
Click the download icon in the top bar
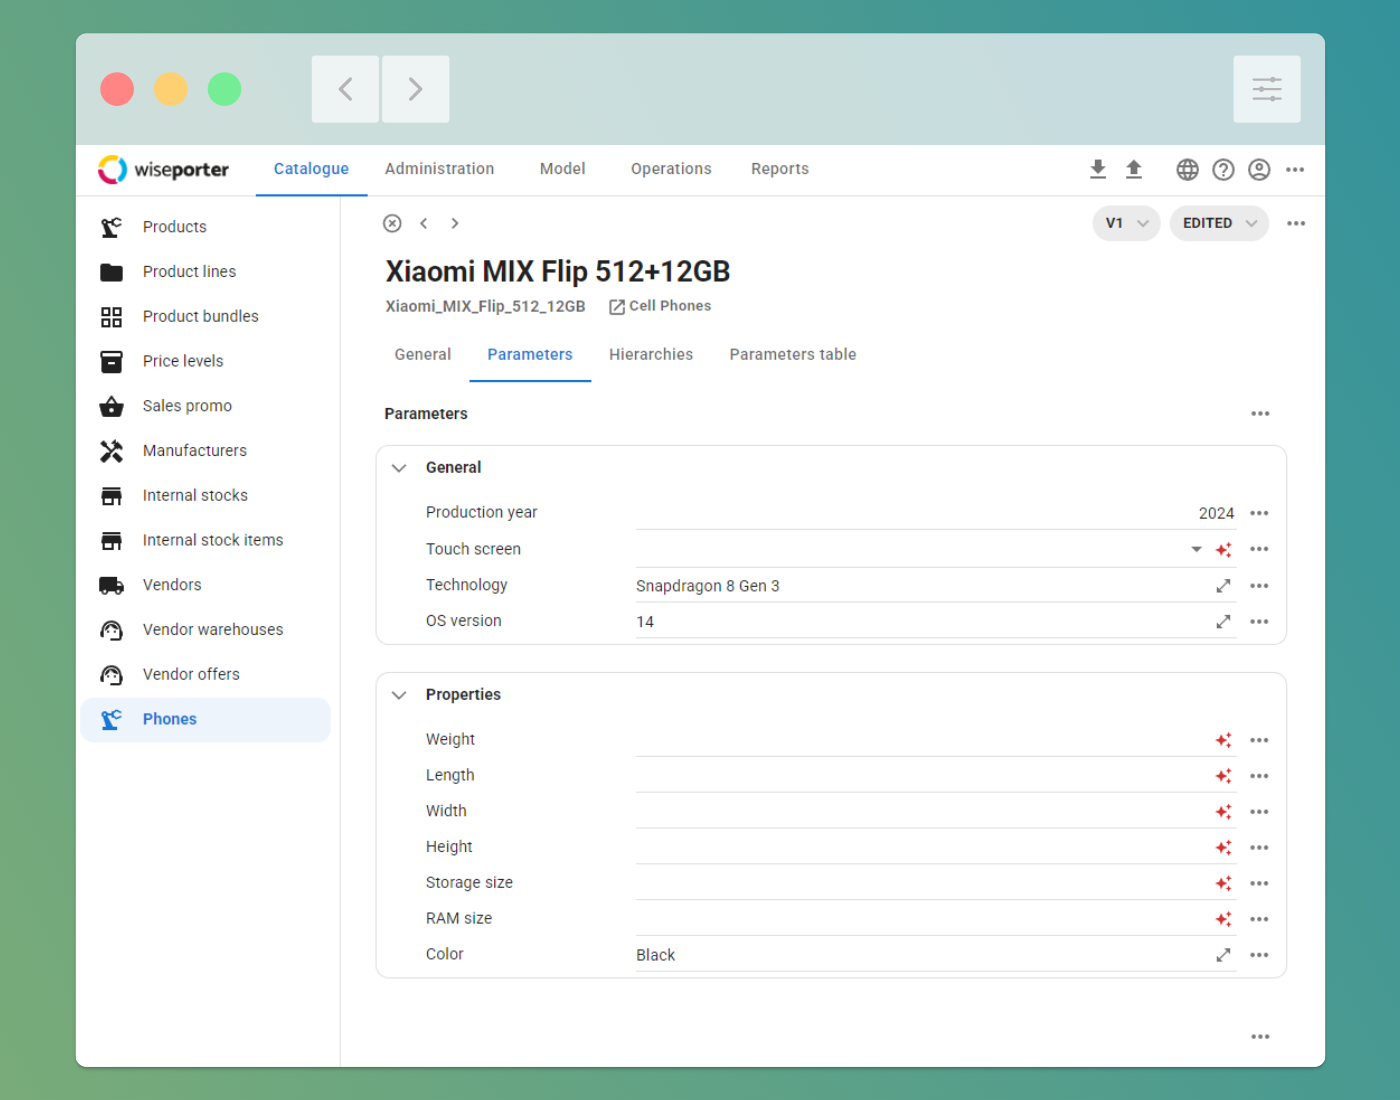pos(1098,169)
